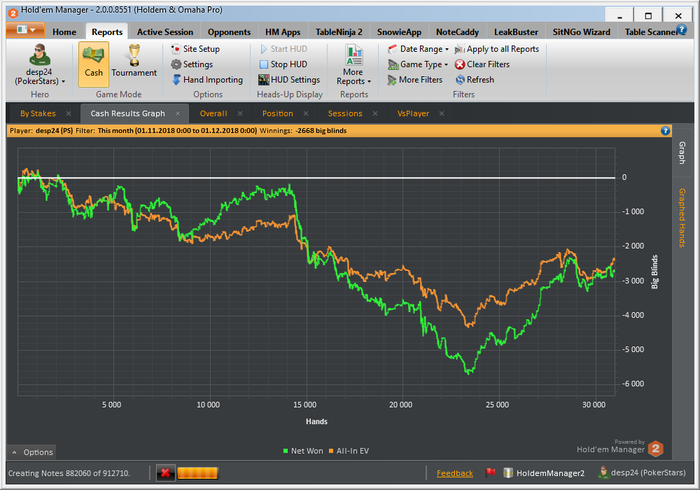The width and height of the screenshot is (700, 490).
Task: Select the Graphed Hands side tab
Action: click(x=682, y=218)
